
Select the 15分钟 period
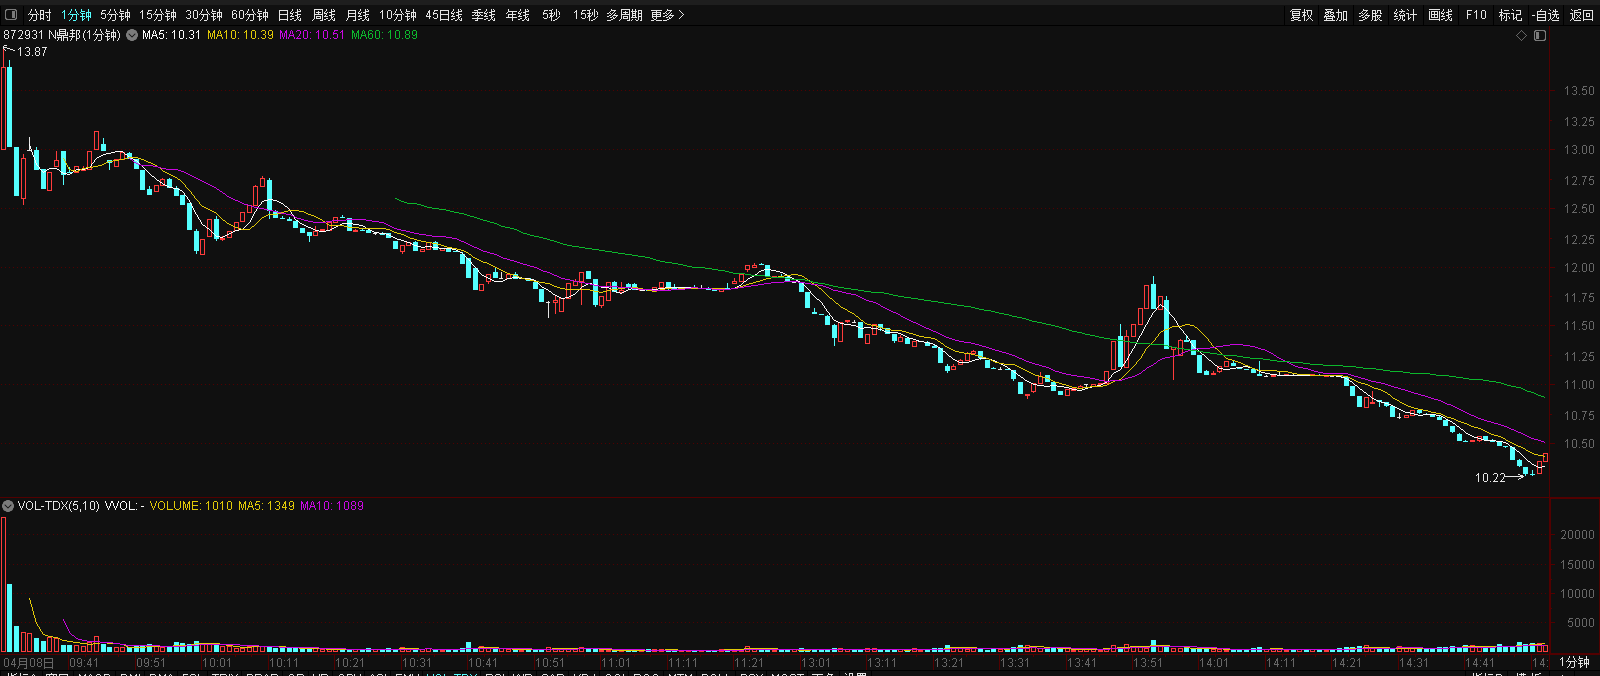pyautogui.click(x=157, y=15)
